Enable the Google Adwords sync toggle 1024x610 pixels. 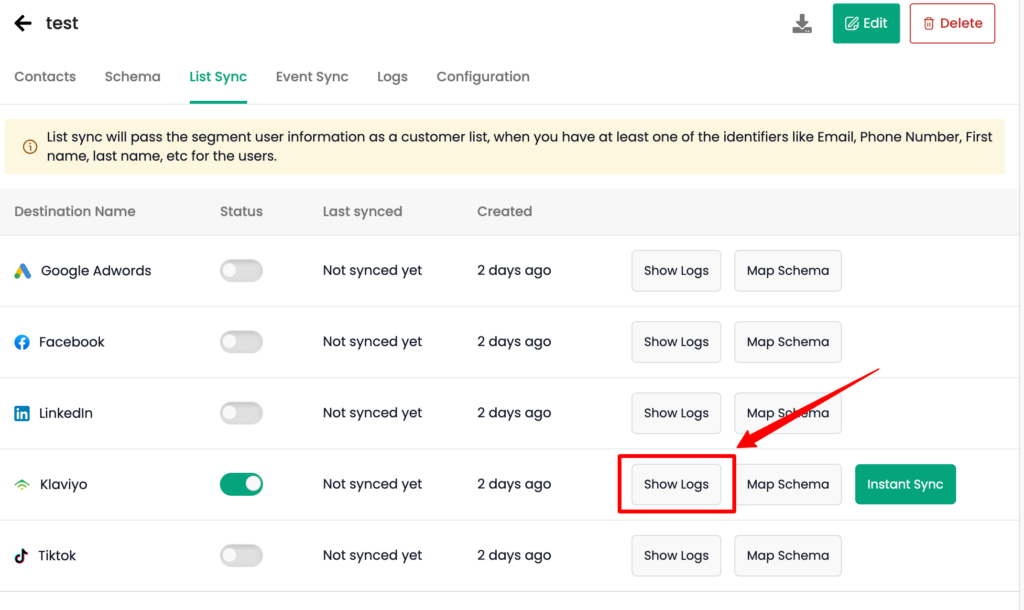click(242, 270)
